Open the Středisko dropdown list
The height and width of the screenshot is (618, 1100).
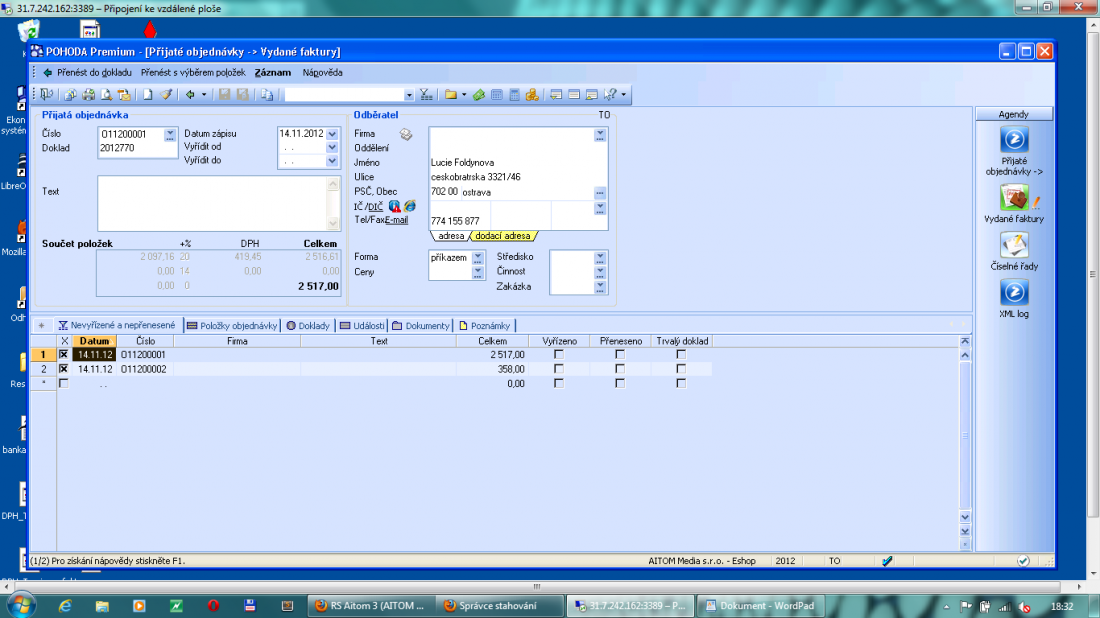tap(600, 257)
